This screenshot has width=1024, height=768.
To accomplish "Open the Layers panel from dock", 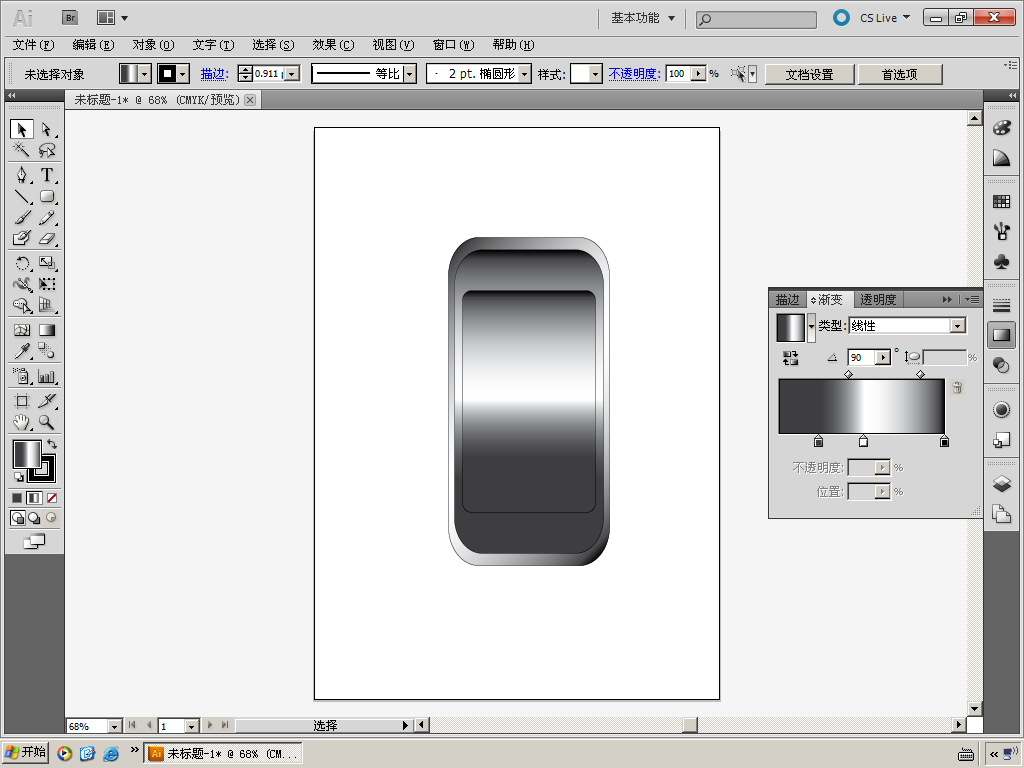I will point(1001,484).
